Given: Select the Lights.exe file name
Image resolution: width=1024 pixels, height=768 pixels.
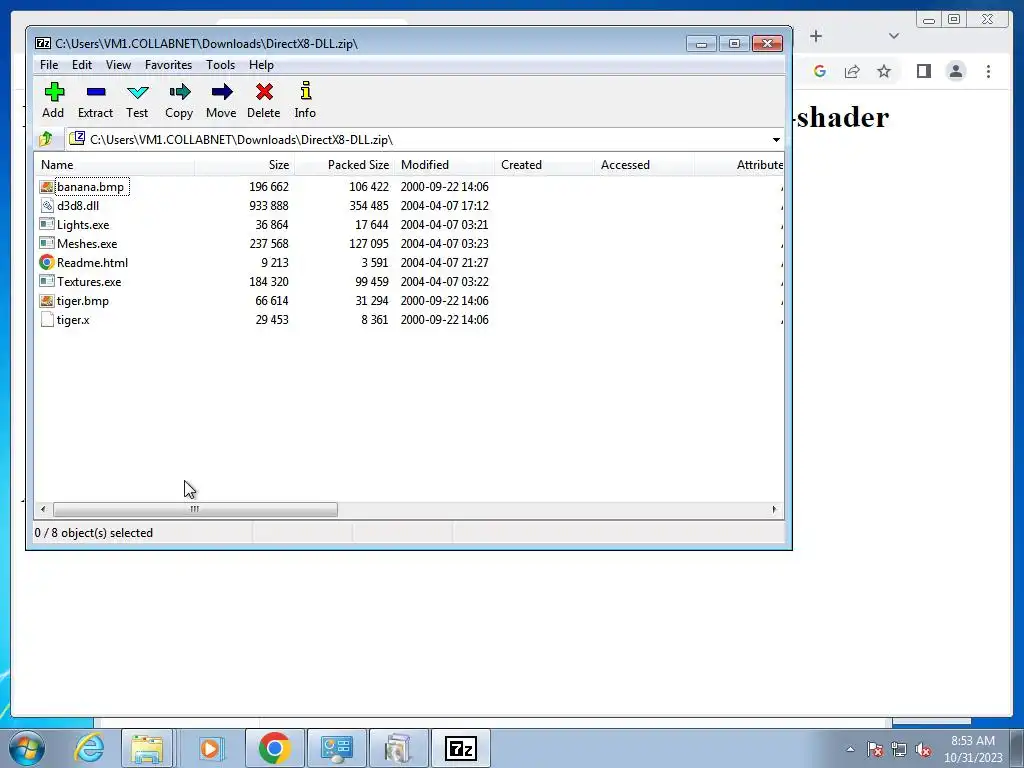Looking at the screenshot, I should pyautogui.click(x=83, y=225).
